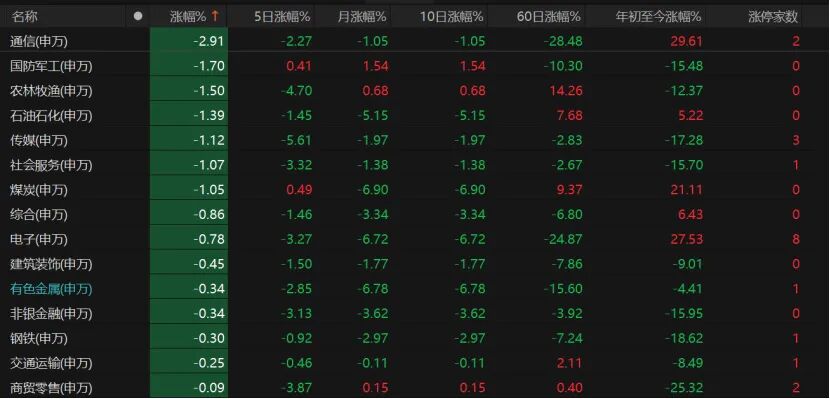
Task: Sort by 名称 column header
Action: pos(25,16)
